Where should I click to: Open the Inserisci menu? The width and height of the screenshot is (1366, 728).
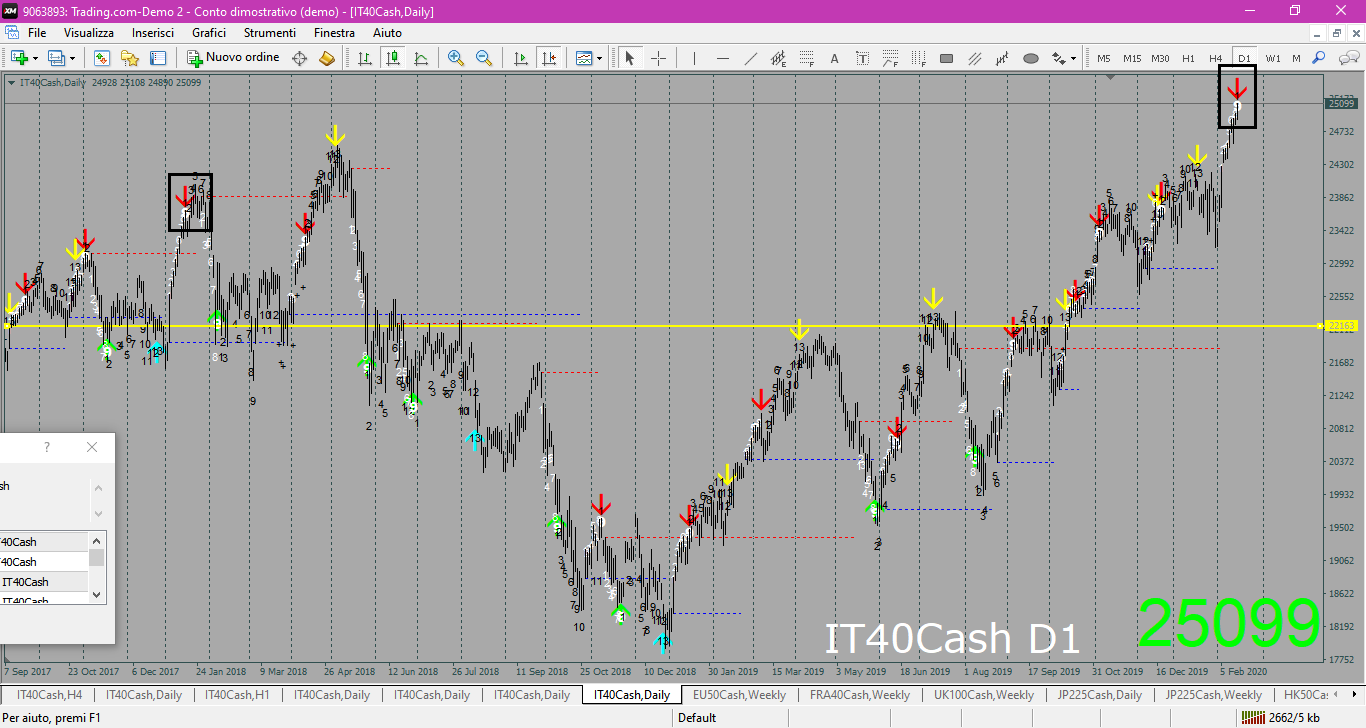pos(153,33)
